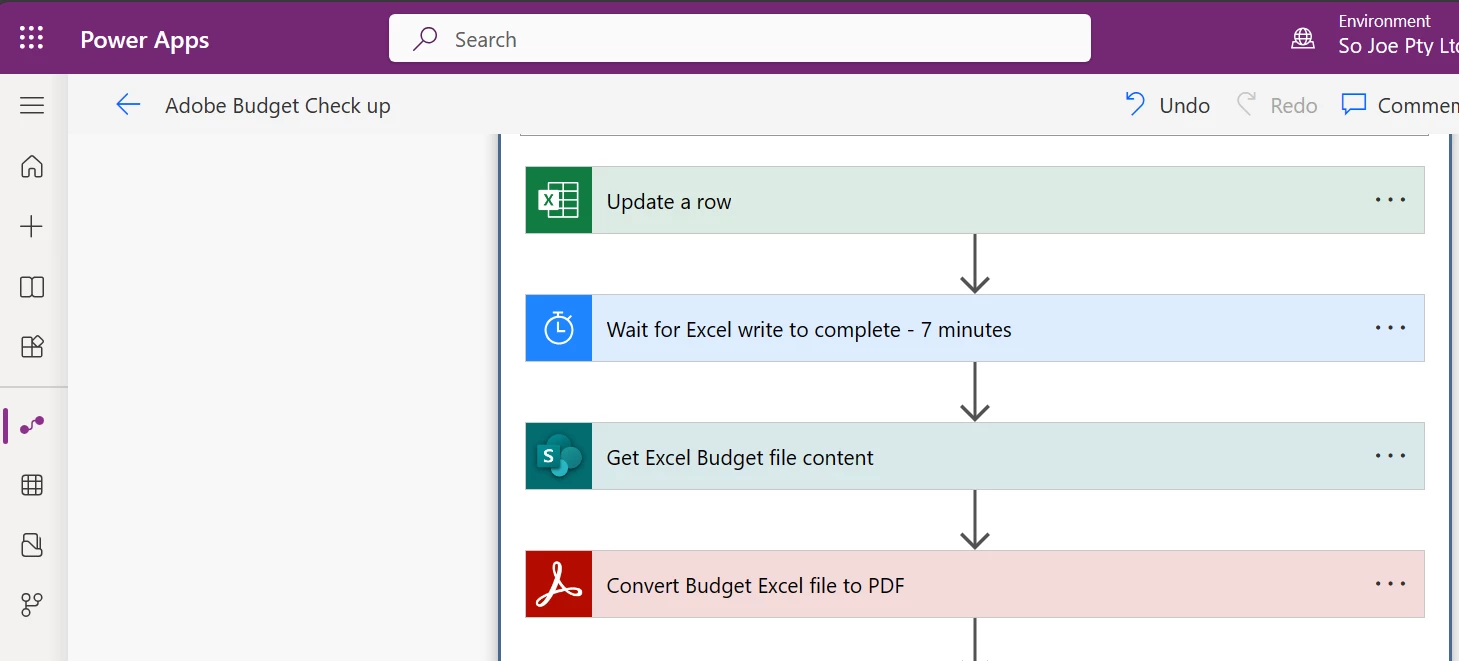Open the Environment globe icon
This screenshot has width=1459, height=661.
[x=1303, y=38]
